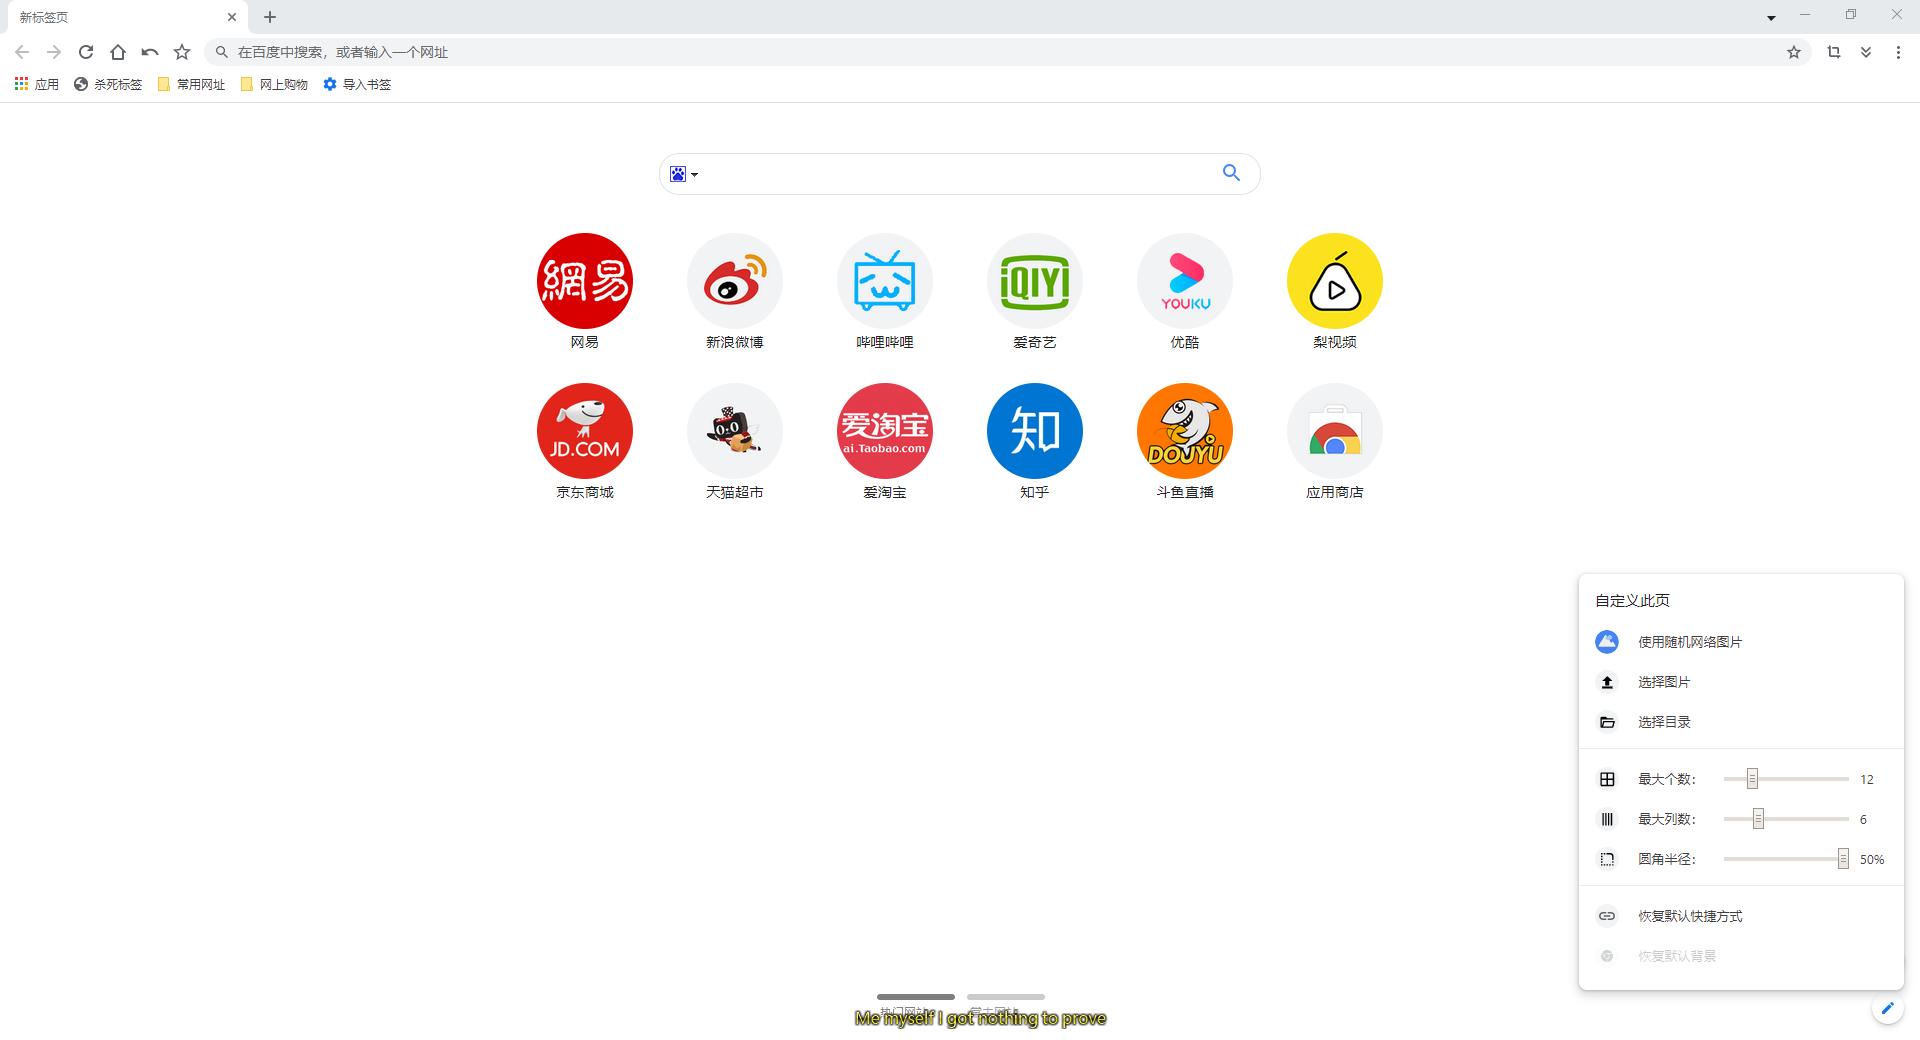Click the 圆角半径 value 50%

pyautogui.click(x=1872, y=859)
